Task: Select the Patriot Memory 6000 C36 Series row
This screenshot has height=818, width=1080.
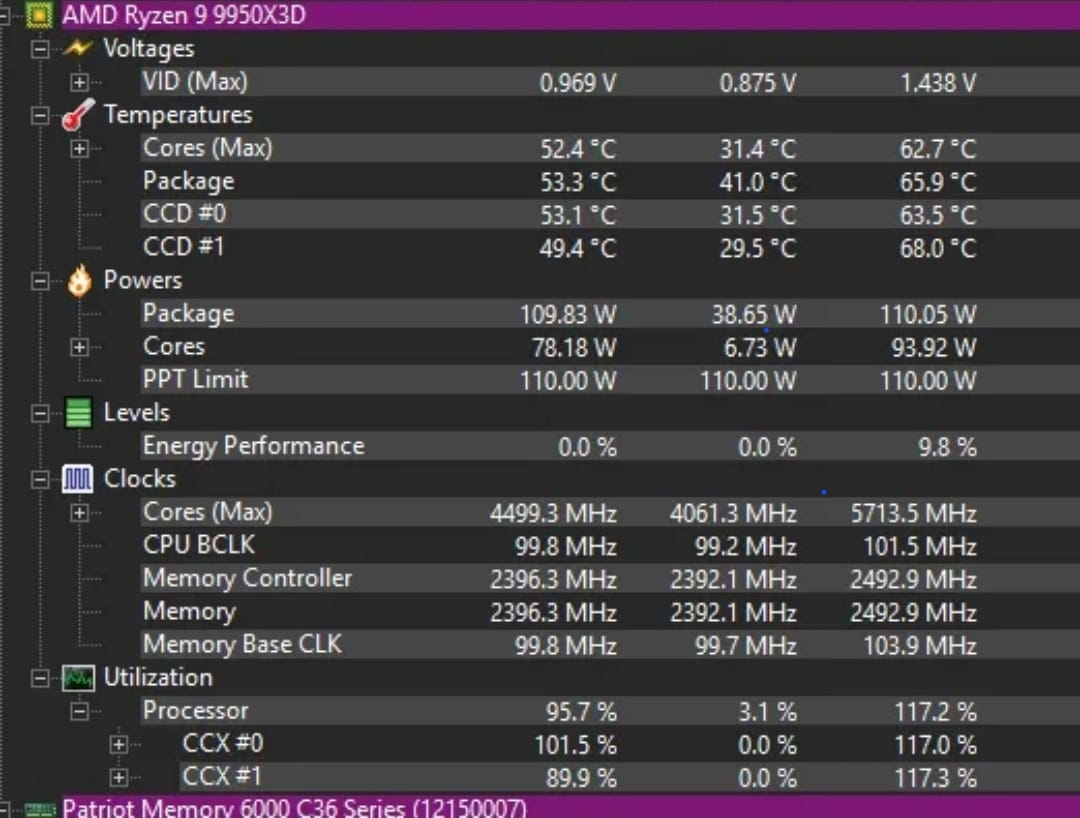Action: (x=570, y=807)
